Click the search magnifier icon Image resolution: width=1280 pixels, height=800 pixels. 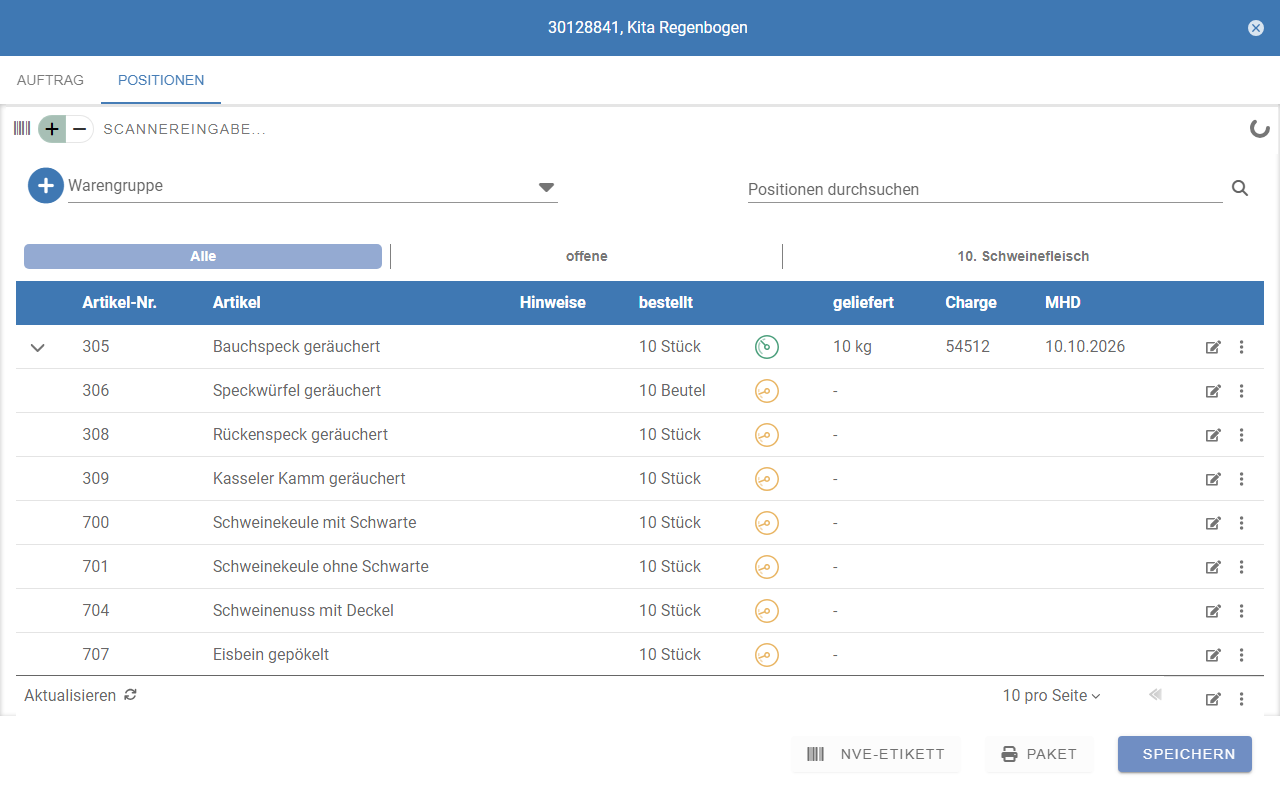[1240, 188]
